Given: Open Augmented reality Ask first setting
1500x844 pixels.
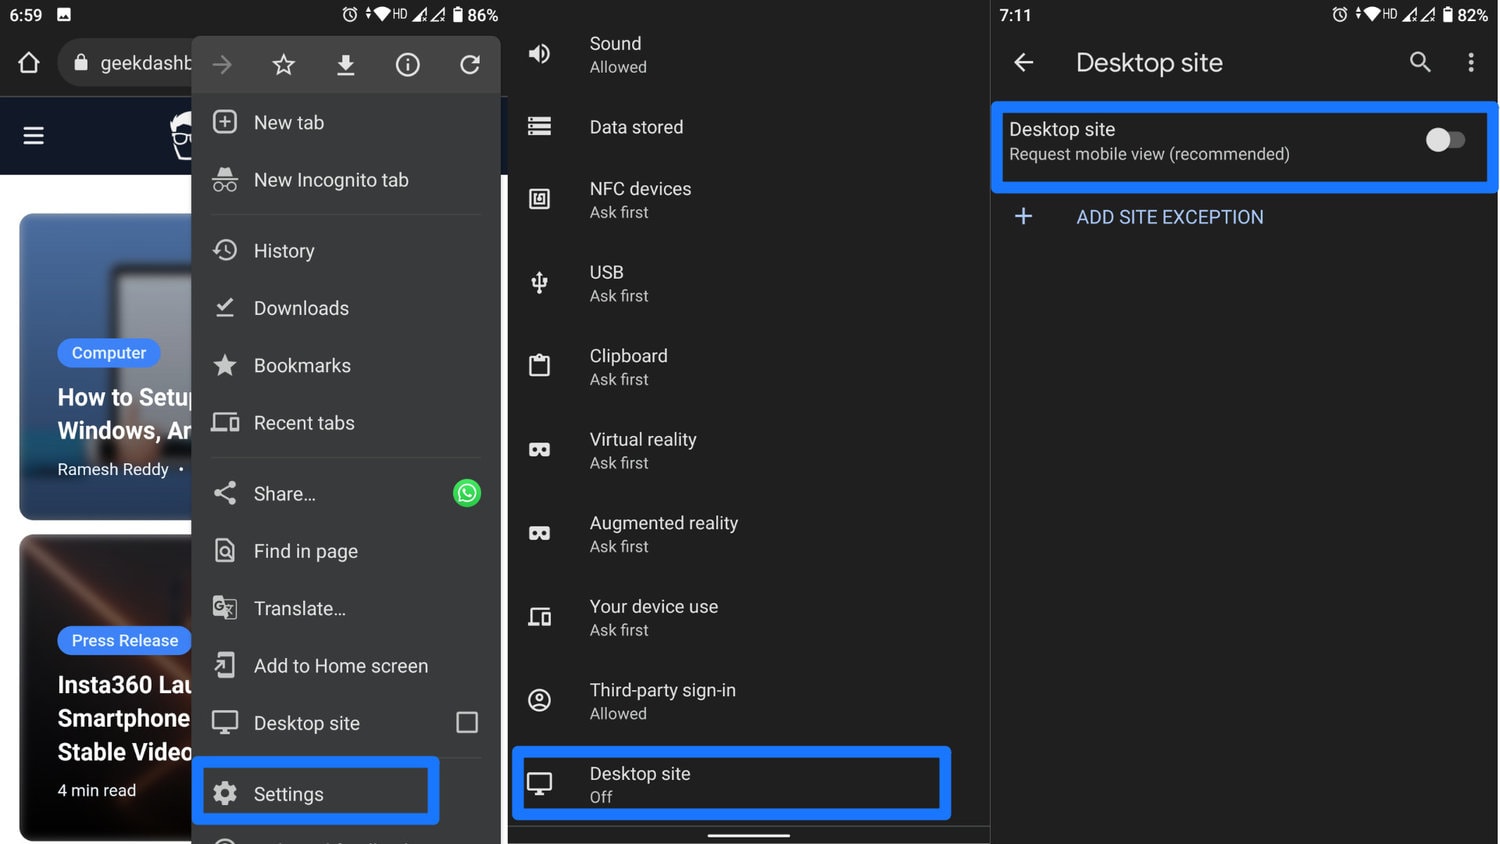Looking at the screenshot, I should pos(749,533).
